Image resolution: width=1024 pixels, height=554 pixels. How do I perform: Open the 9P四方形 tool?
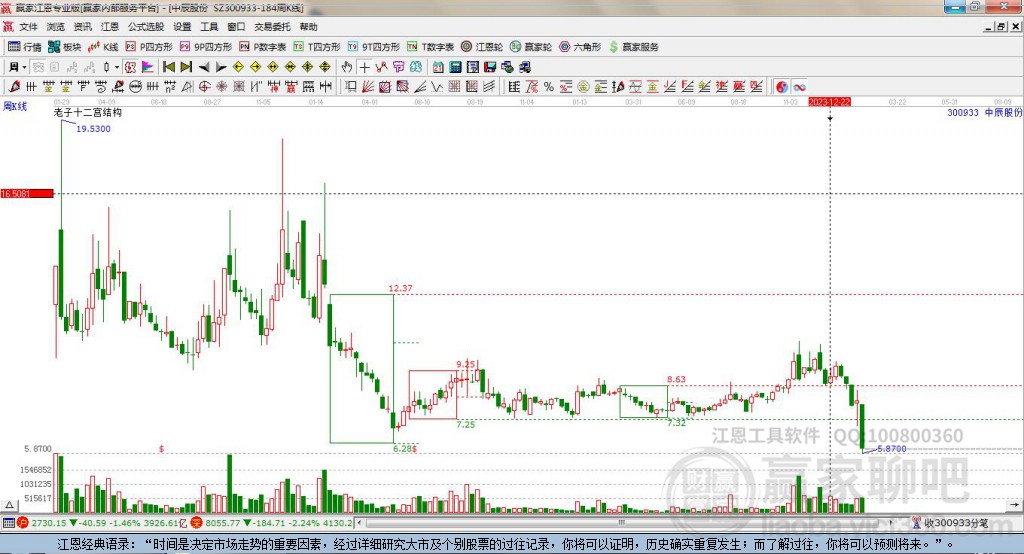pos(206,47)
